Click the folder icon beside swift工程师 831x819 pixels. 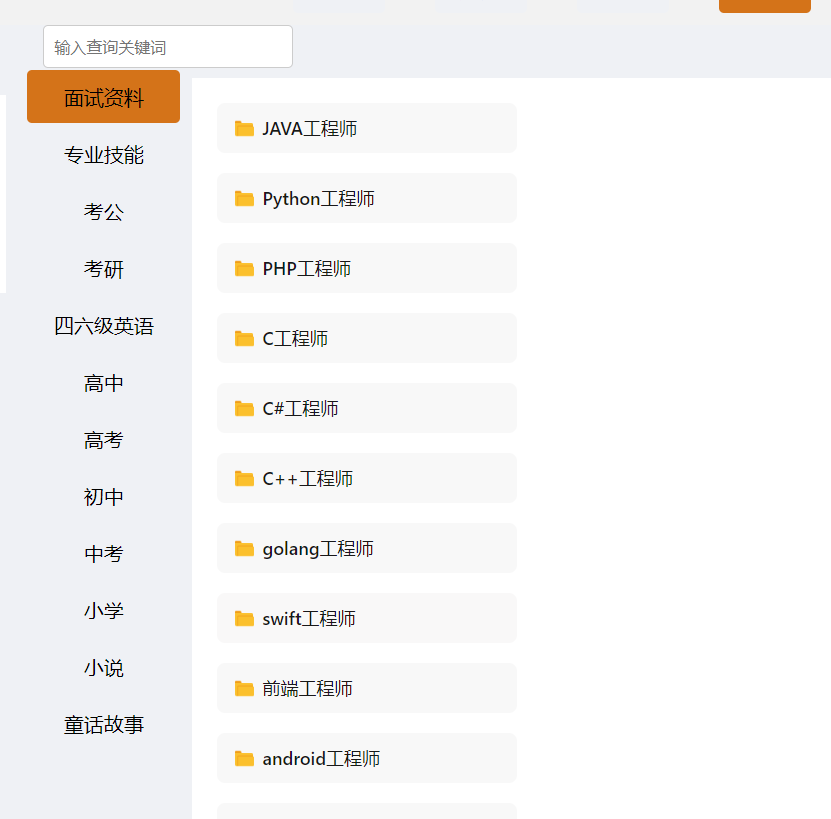tap(244, 618)
